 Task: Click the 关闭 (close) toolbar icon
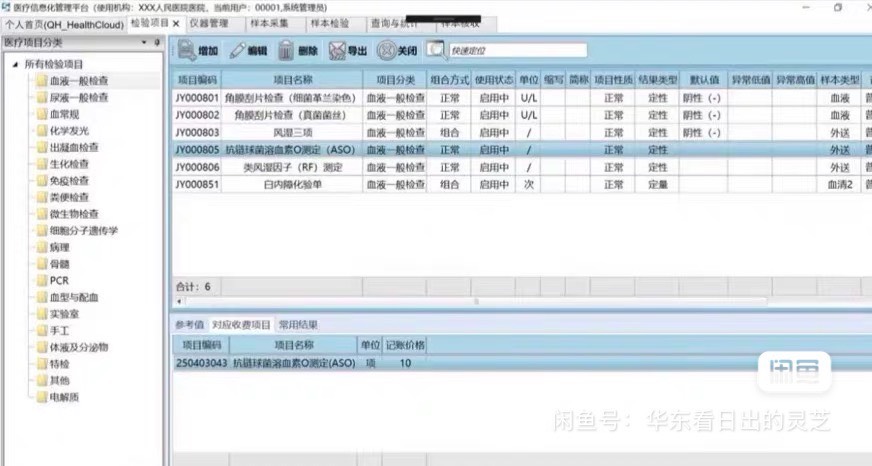click(x=386, y=51)
